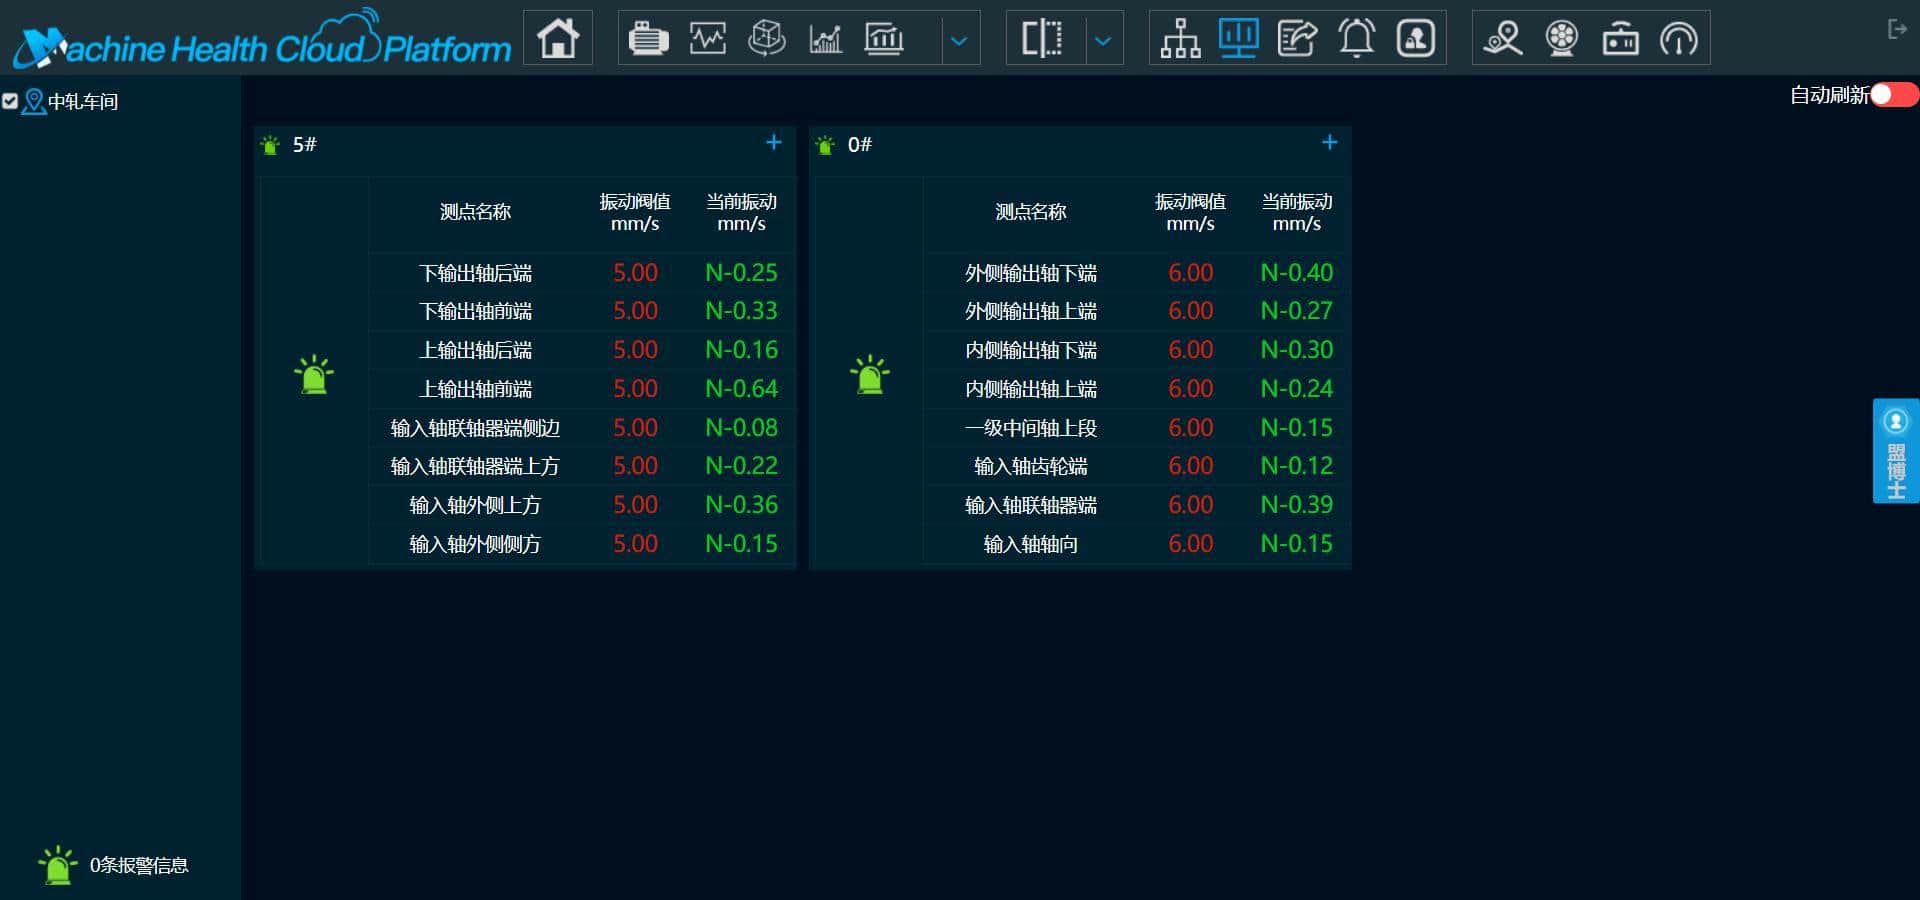Open the 盟博士 side assistant tab

[x=1896, y=451]
